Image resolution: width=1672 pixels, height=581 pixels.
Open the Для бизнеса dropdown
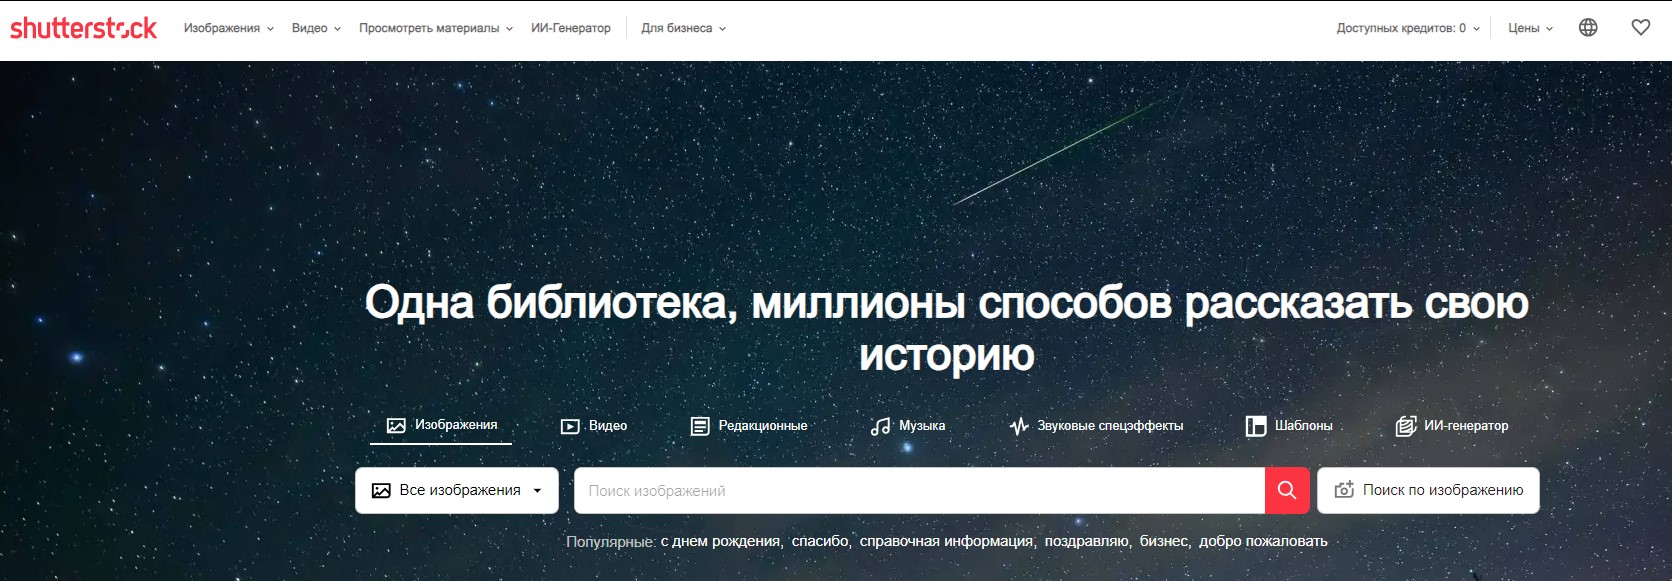(x=683, y=28)
